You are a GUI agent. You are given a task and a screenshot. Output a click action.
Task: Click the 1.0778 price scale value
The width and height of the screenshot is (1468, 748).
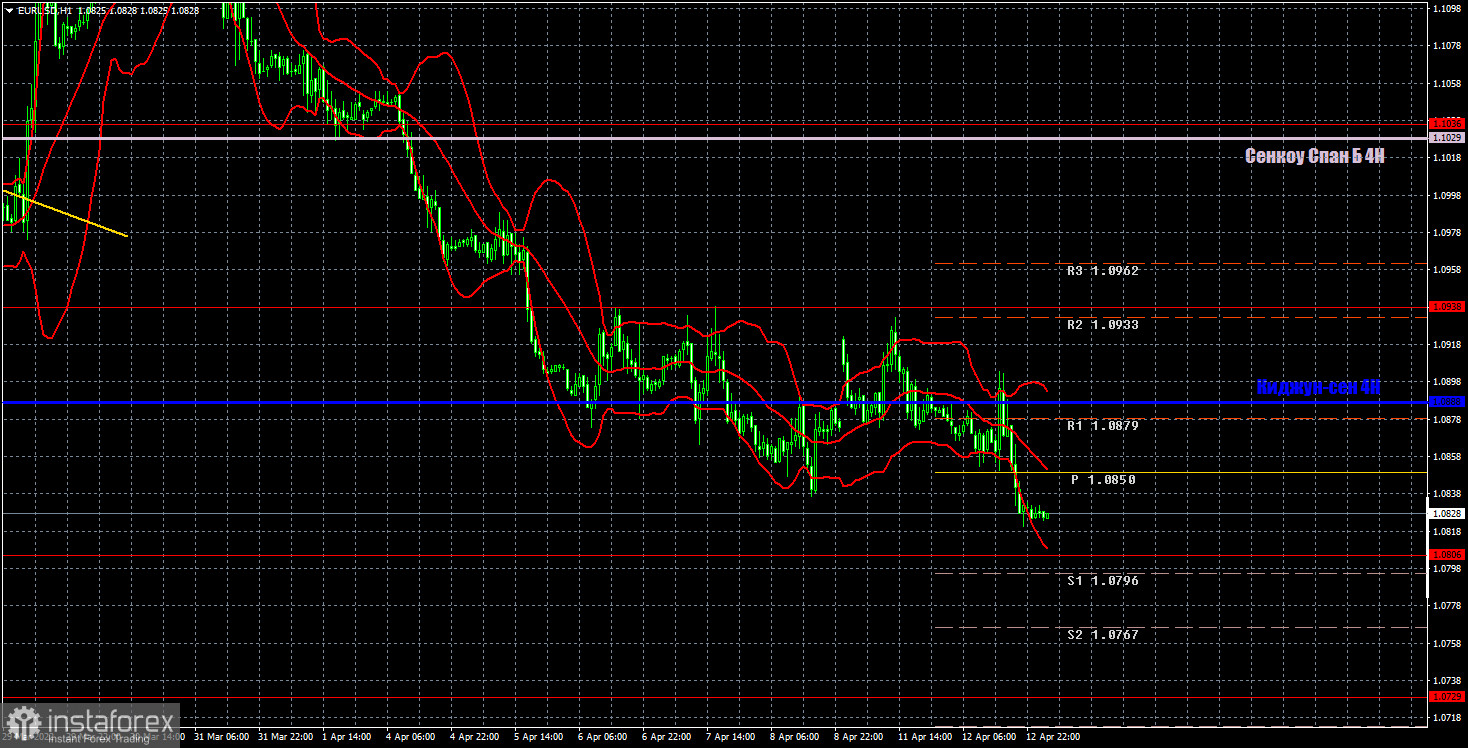pyautogui.click(x=1447, y=606)
